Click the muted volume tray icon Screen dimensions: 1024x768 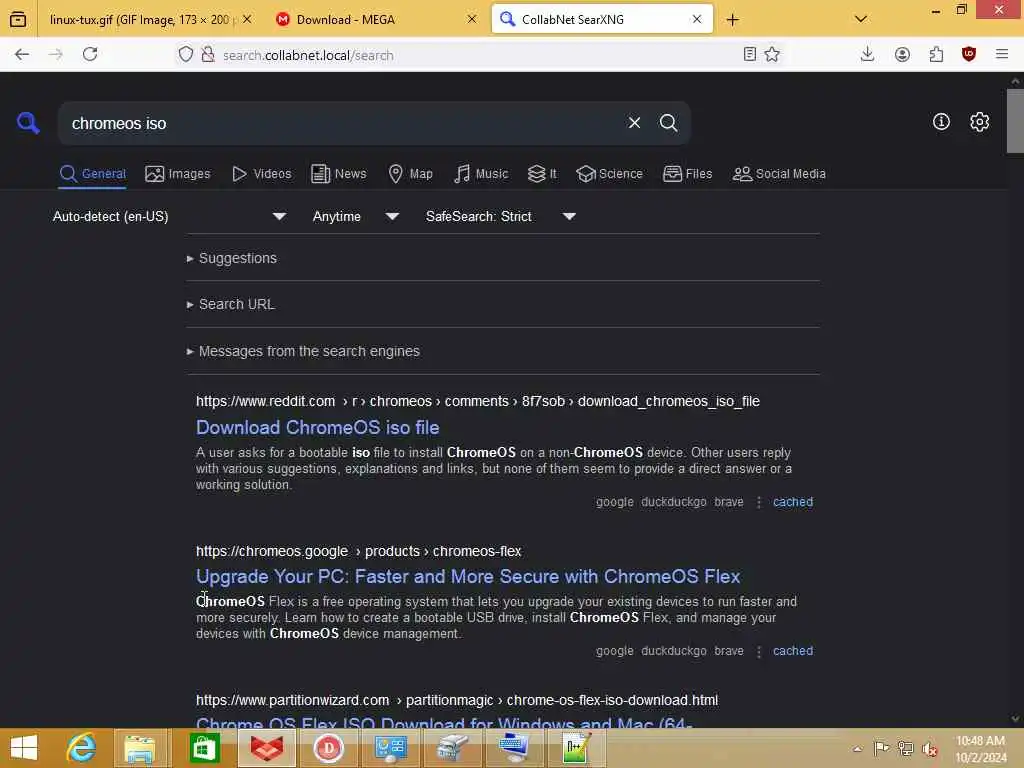click(x=929, y=749)
